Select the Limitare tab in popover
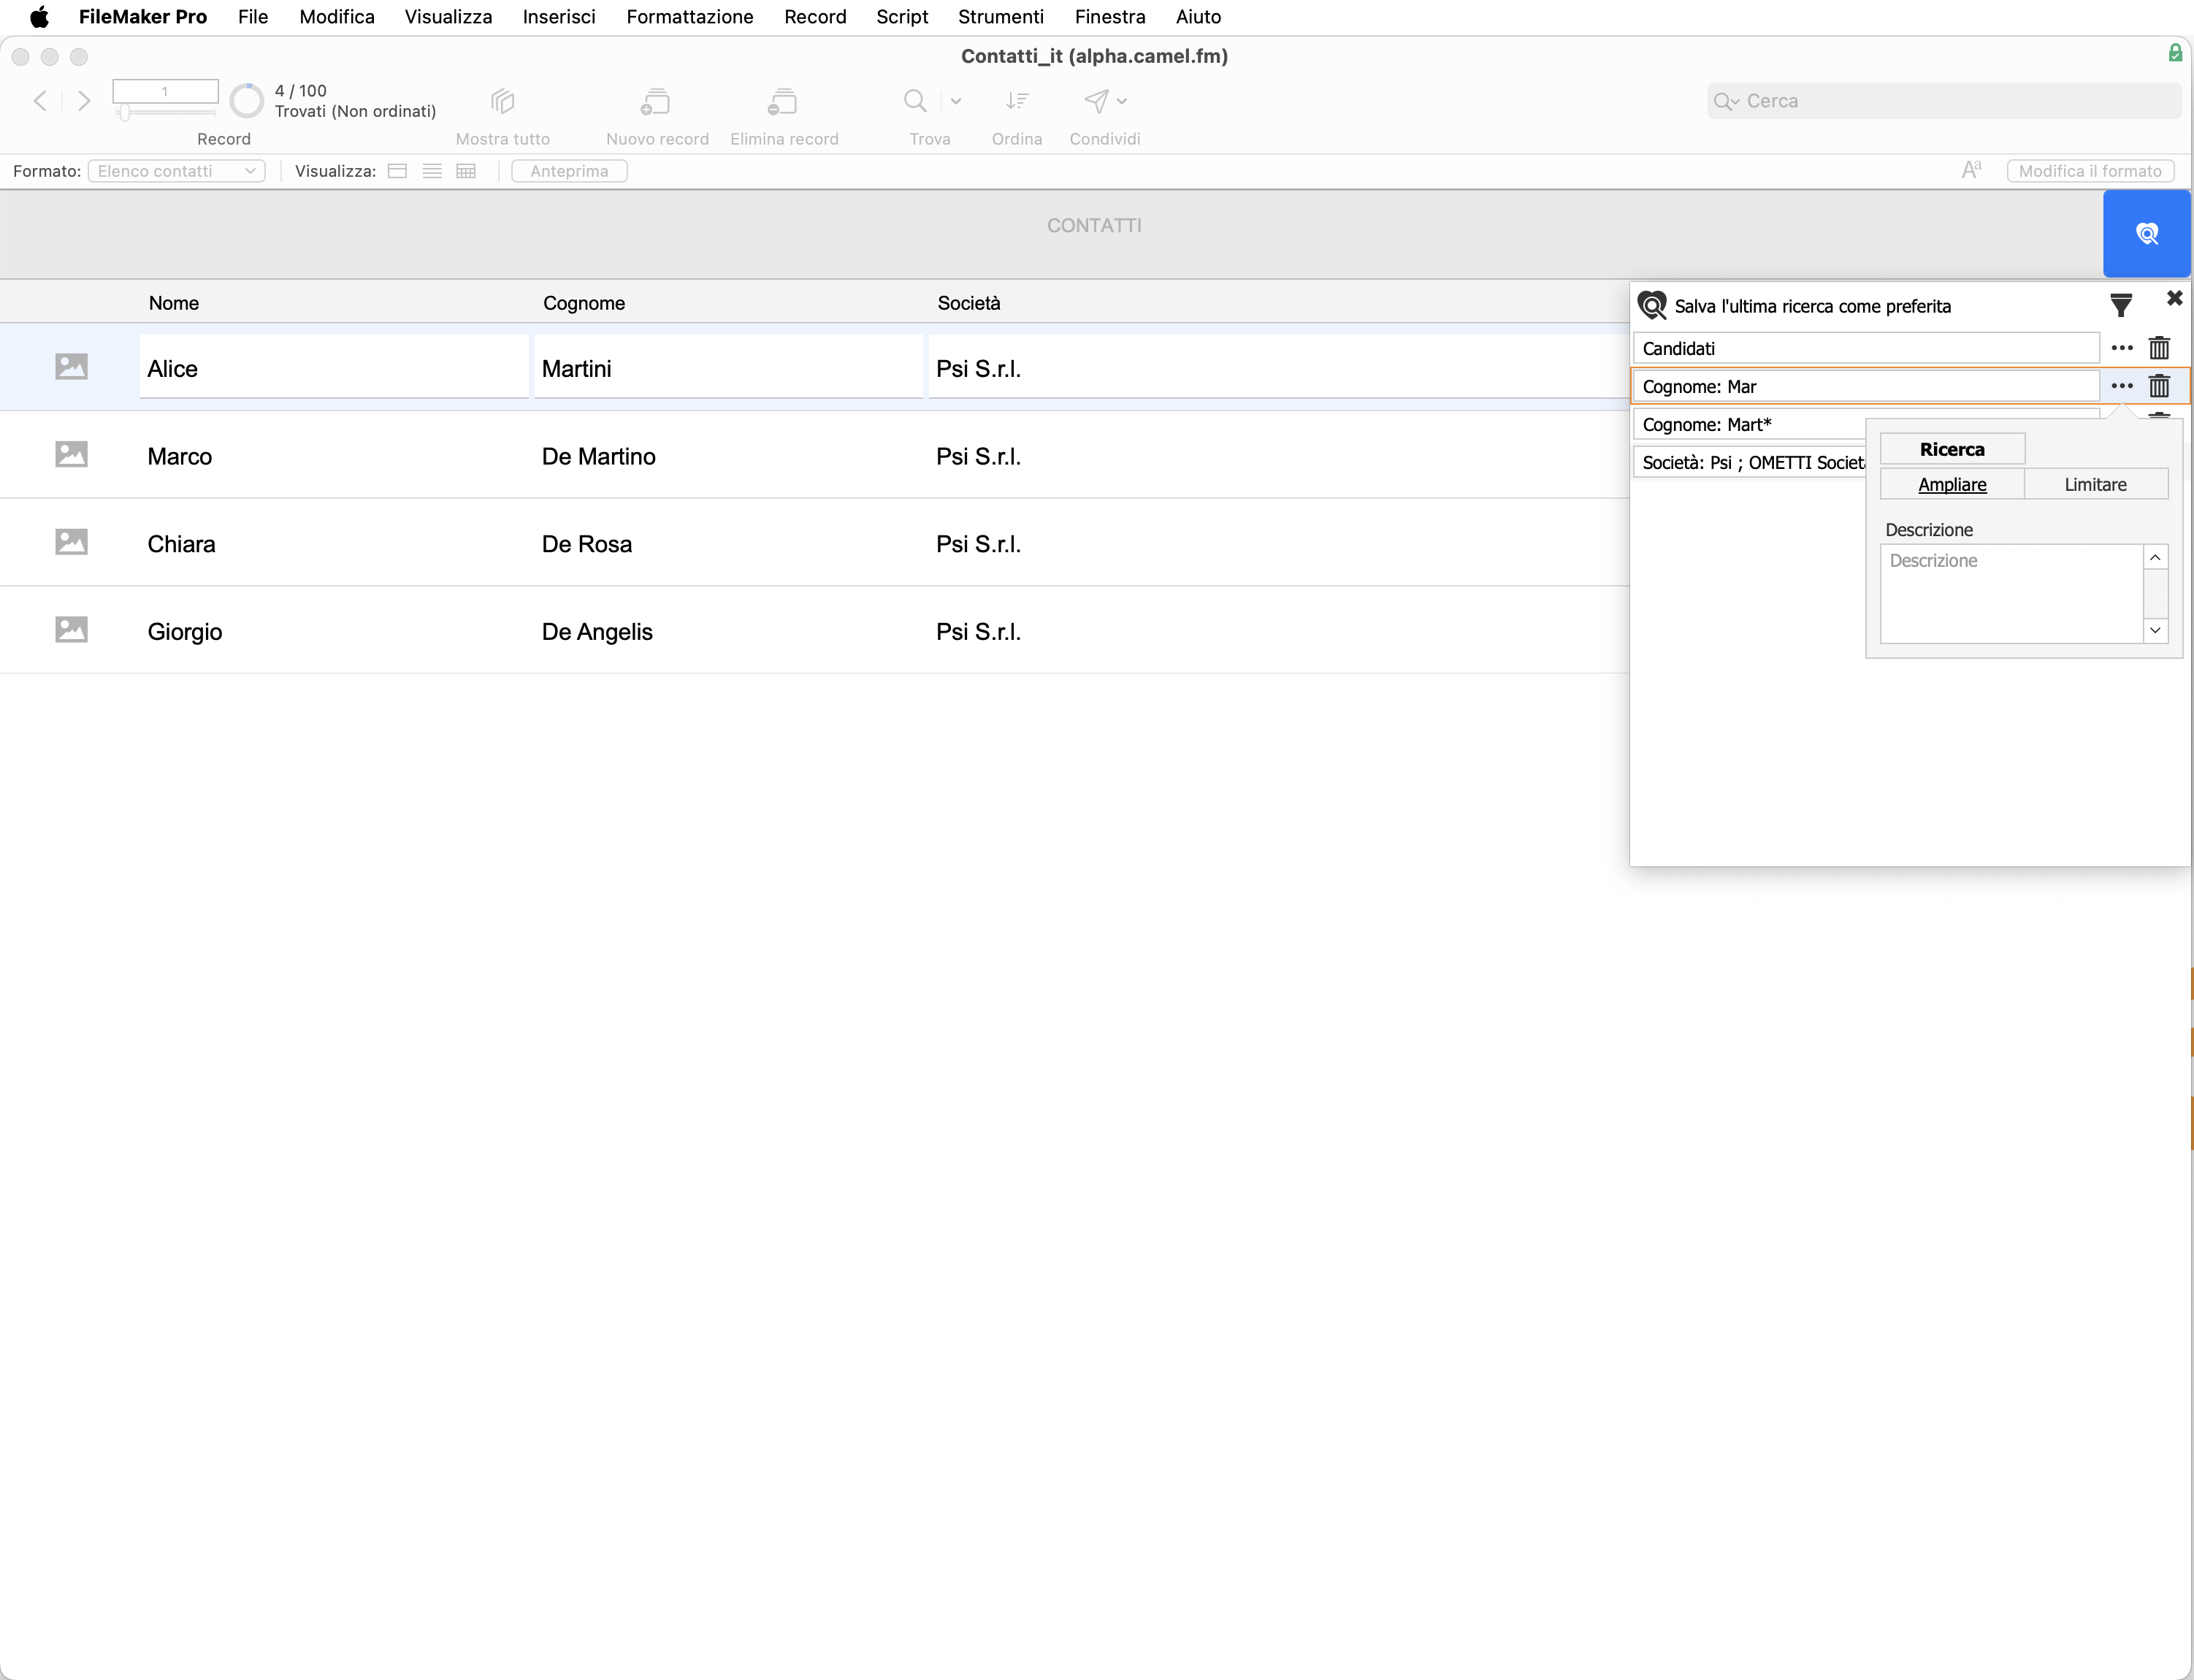 (2095, 485)
